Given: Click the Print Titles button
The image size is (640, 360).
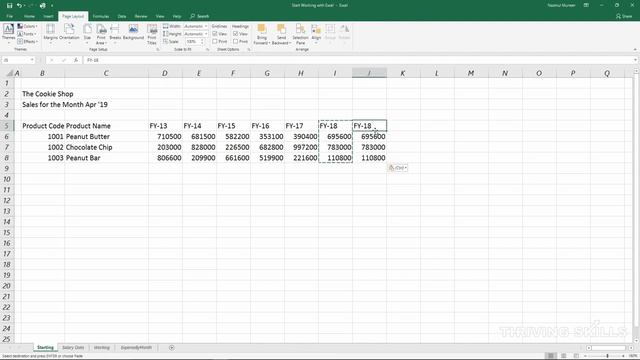Looking at the screenshot, I should coord(152,33).
